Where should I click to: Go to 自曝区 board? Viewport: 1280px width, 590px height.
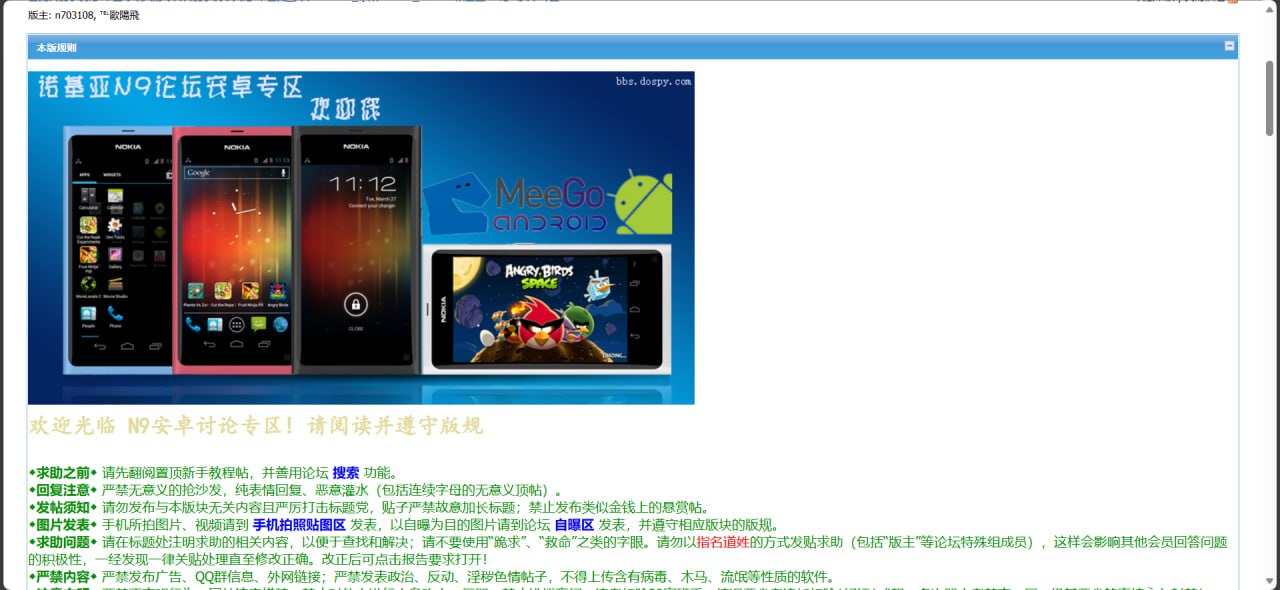click(574, 525)
